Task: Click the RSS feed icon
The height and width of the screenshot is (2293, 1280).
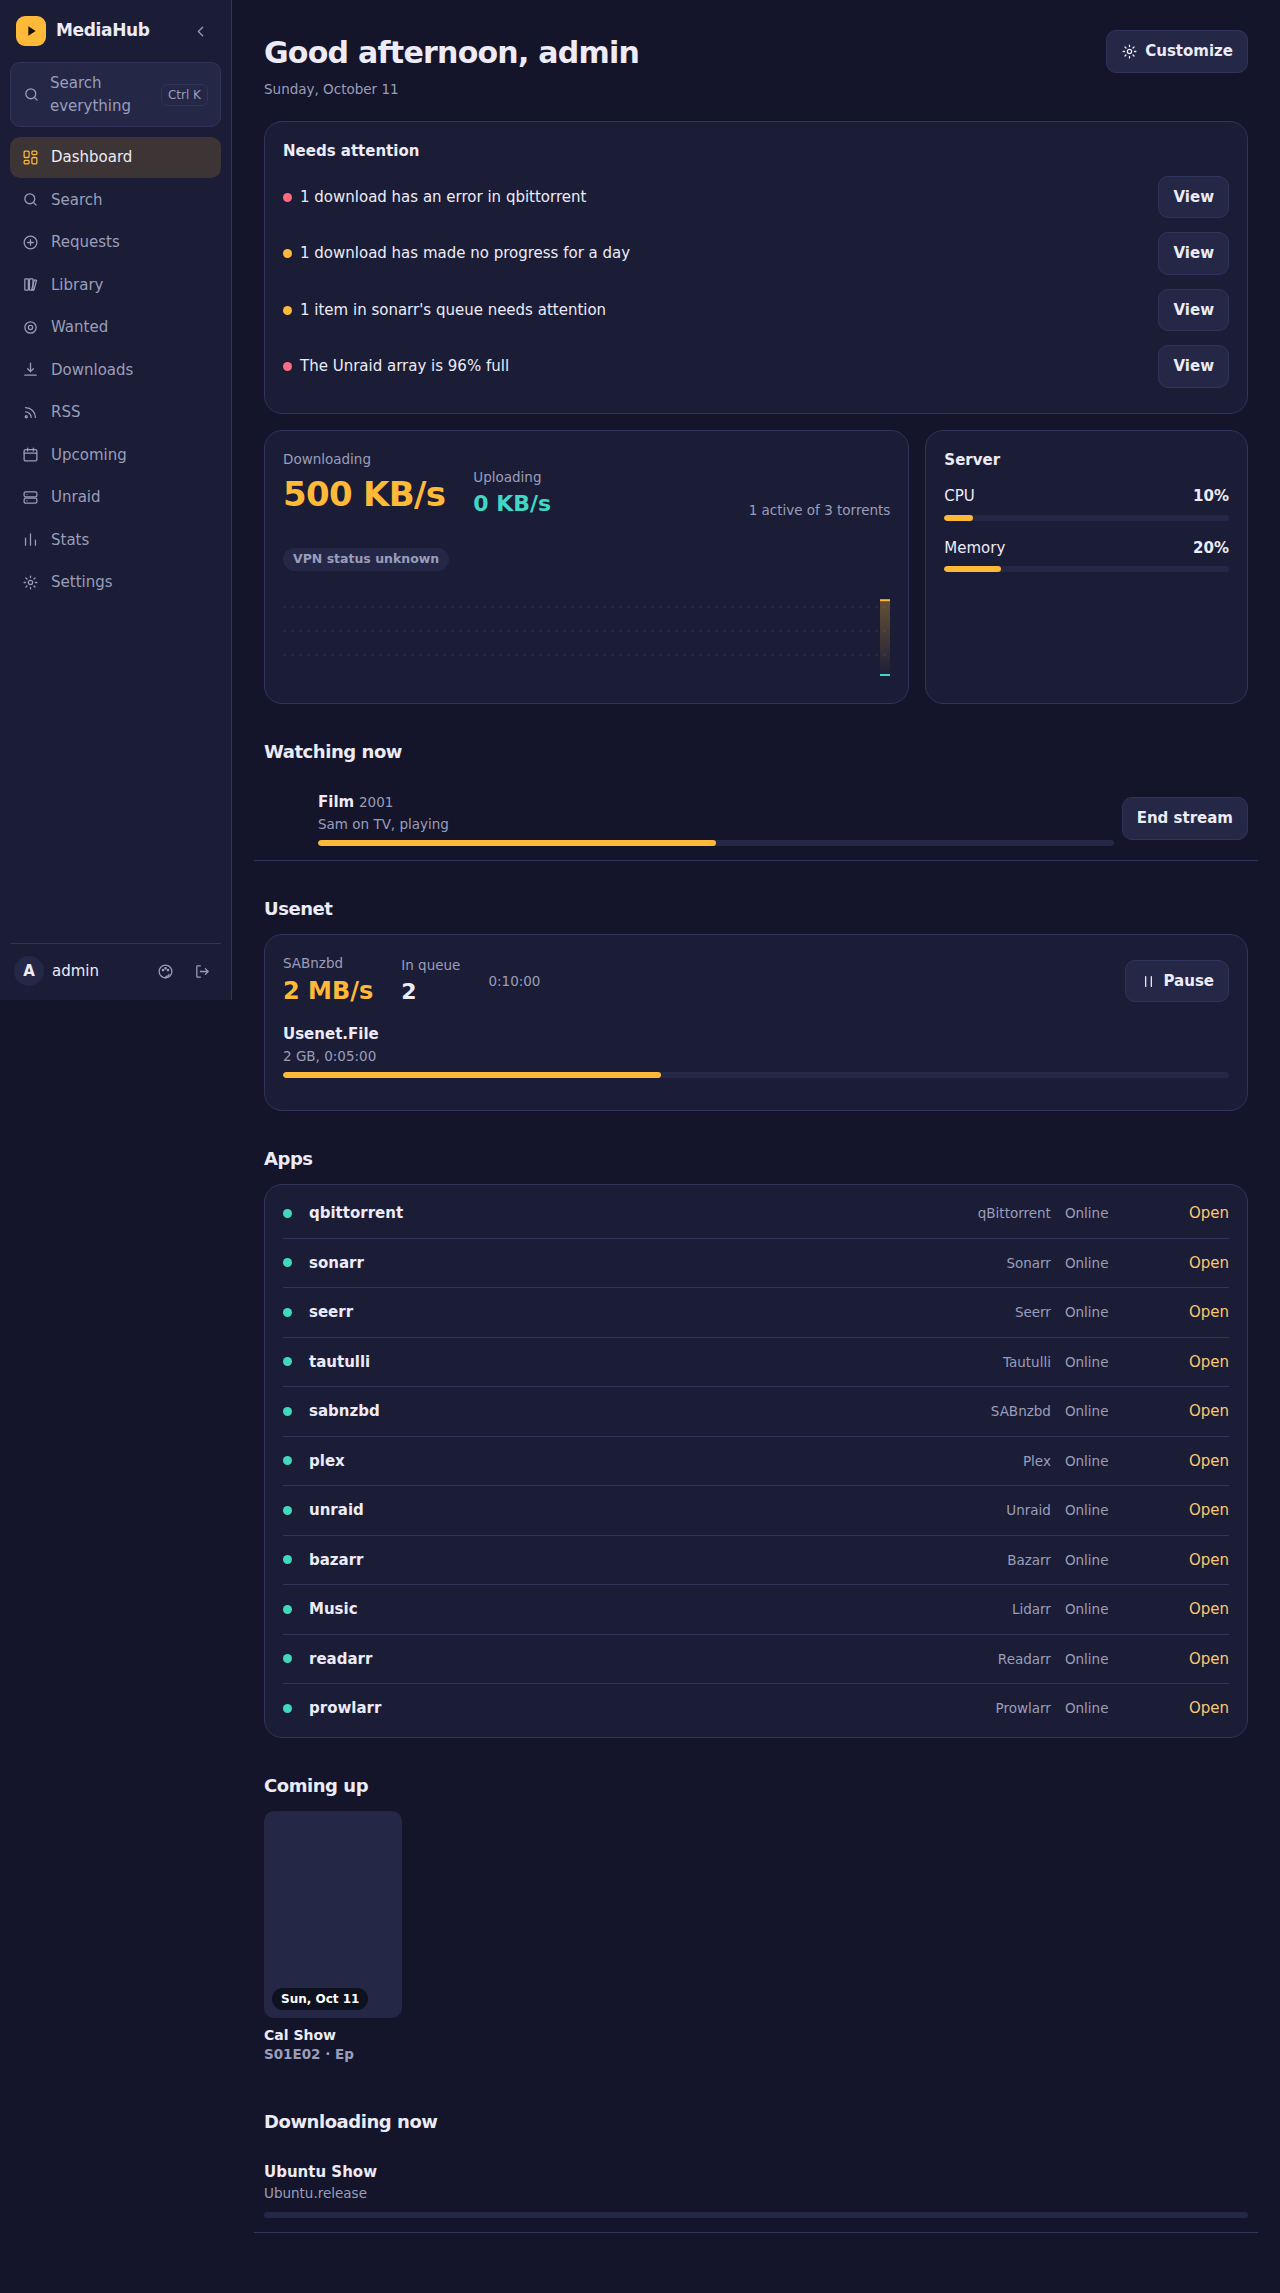Action: point(31,412)
